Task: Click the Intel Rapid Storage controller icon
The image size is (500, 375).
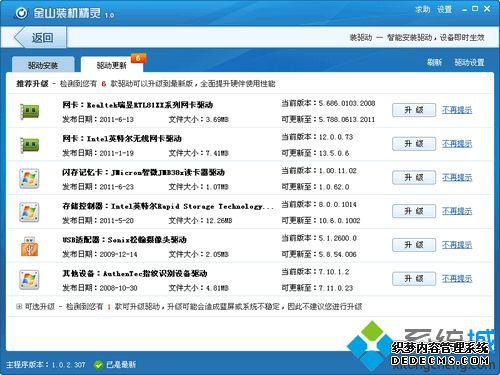Action: coord(29,212)
